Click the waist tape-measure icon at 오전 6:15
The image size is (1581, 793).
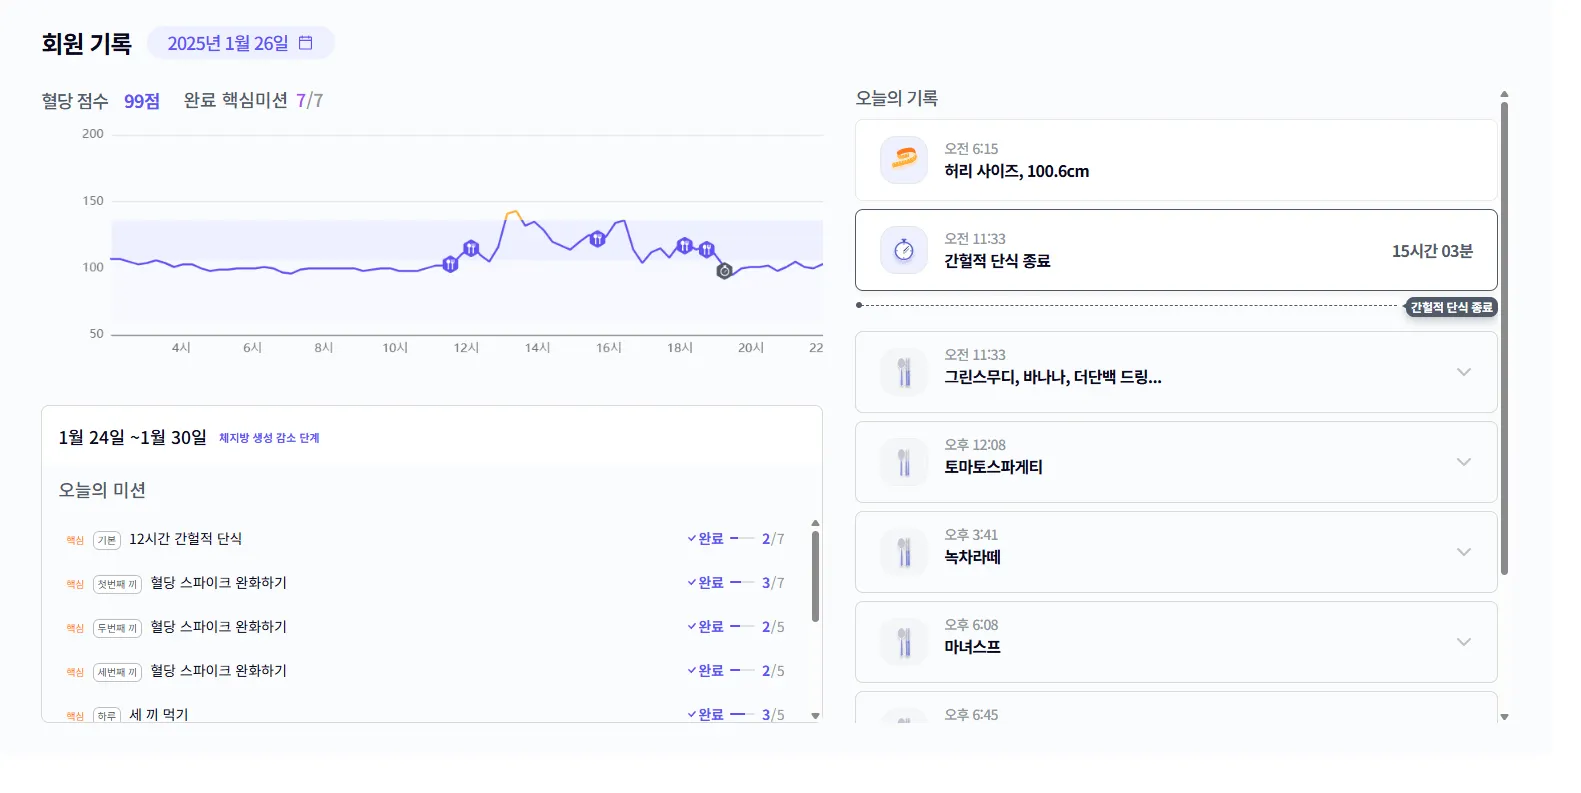click(904, 160)
